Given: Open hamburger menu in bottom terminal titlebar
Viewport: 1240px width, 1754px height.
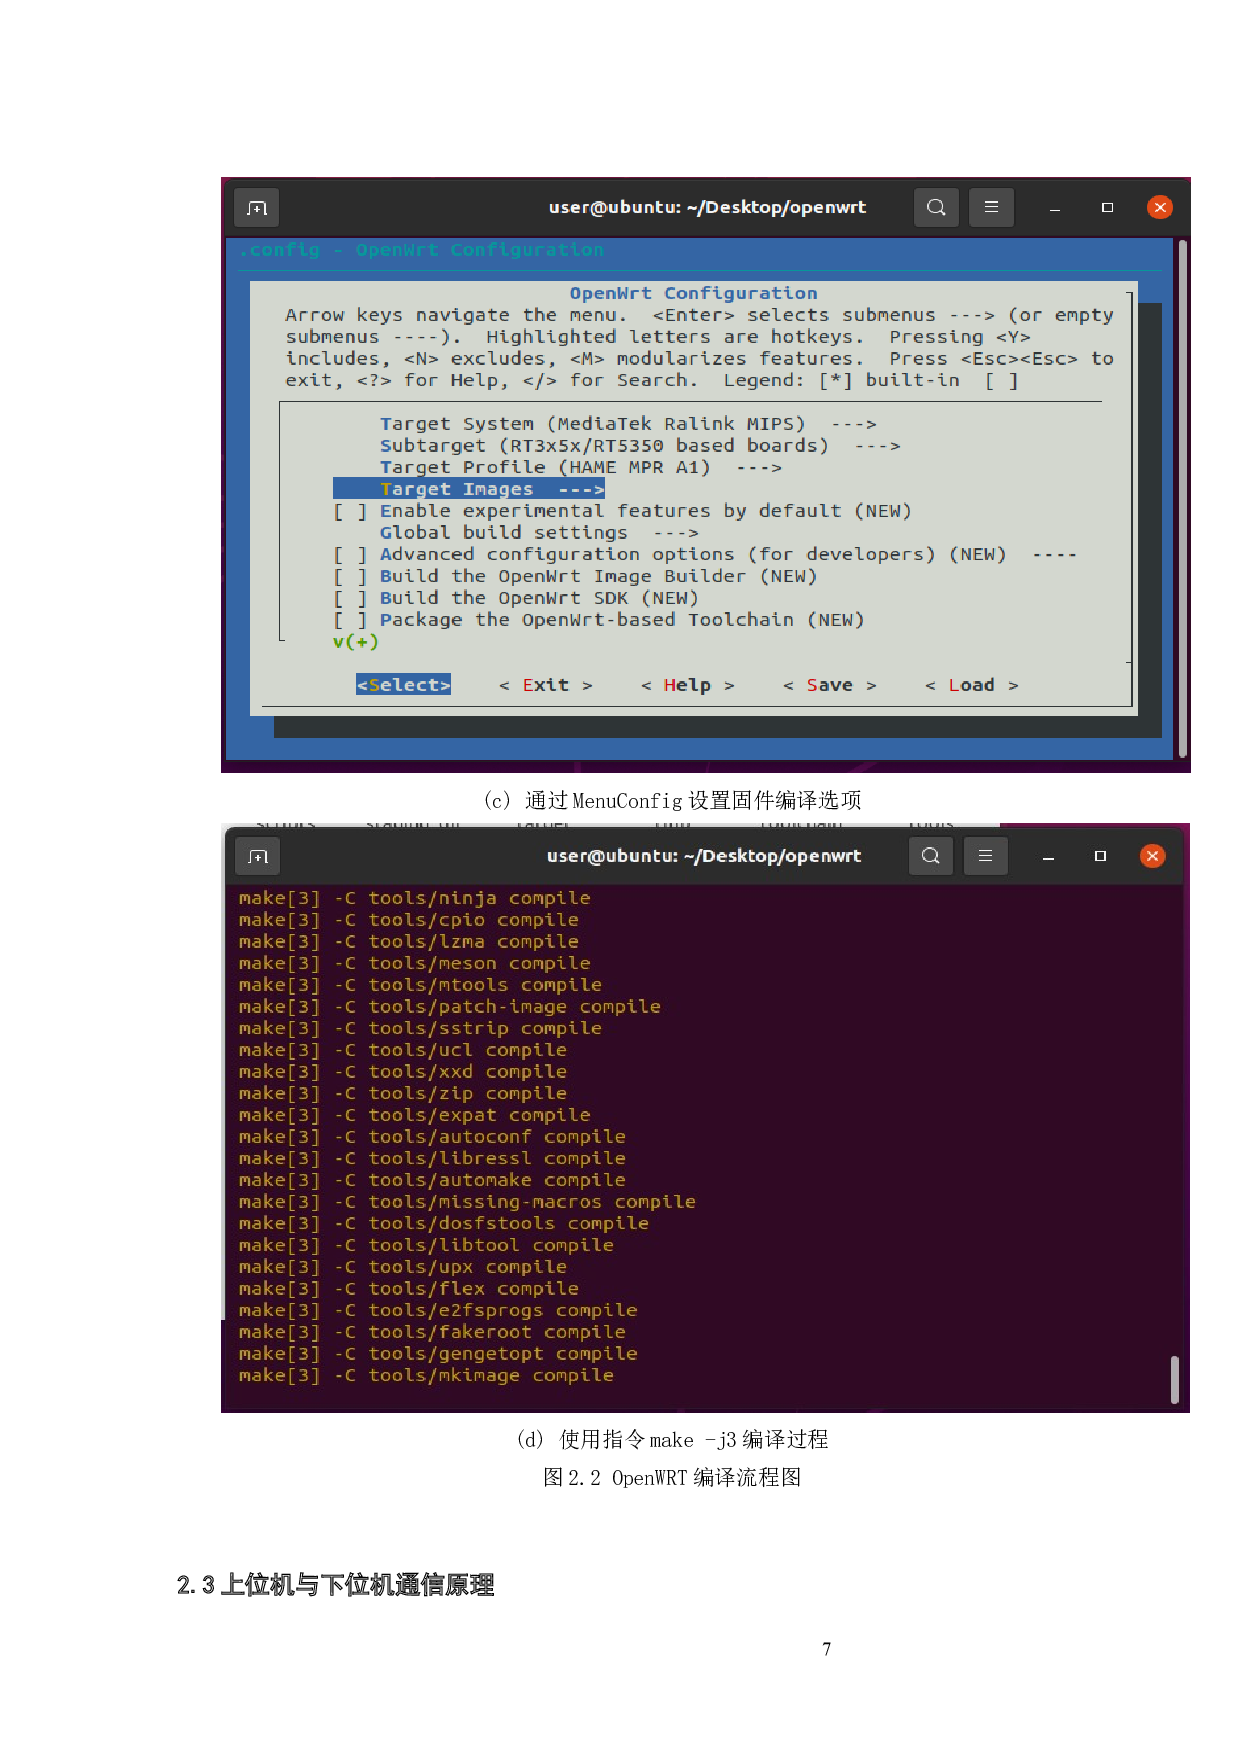Looking at the screenshot, I should pos(985,856).
